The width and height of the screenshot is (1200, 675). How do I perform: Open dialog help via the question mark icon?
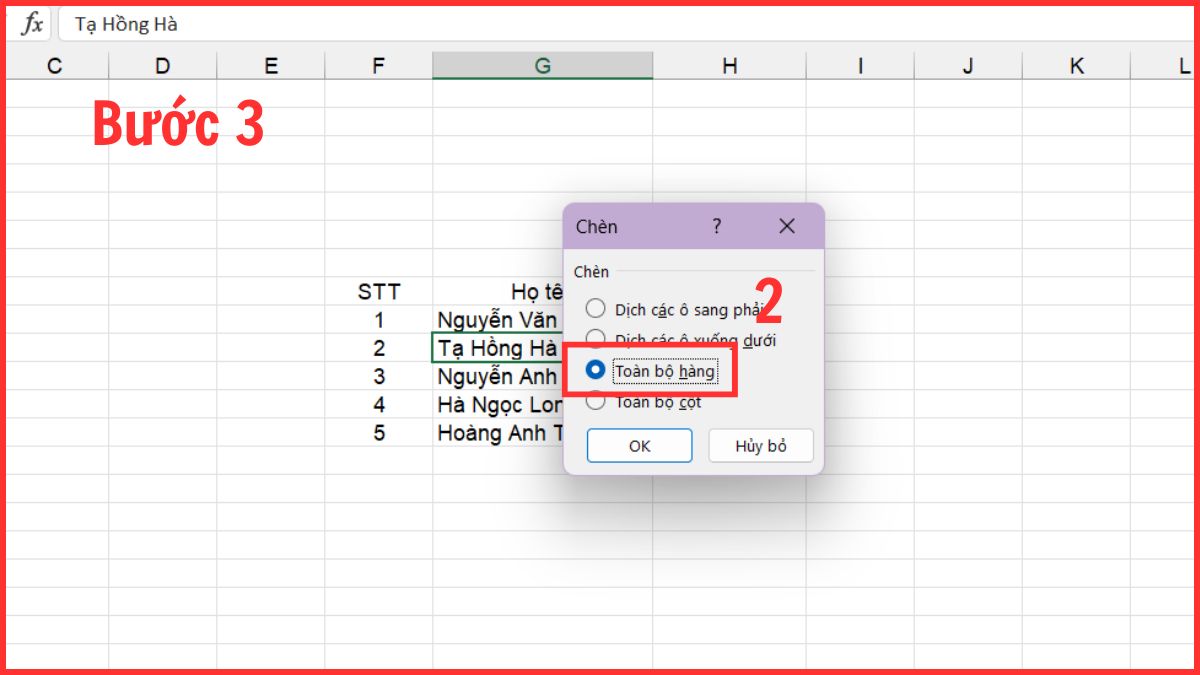716,227
